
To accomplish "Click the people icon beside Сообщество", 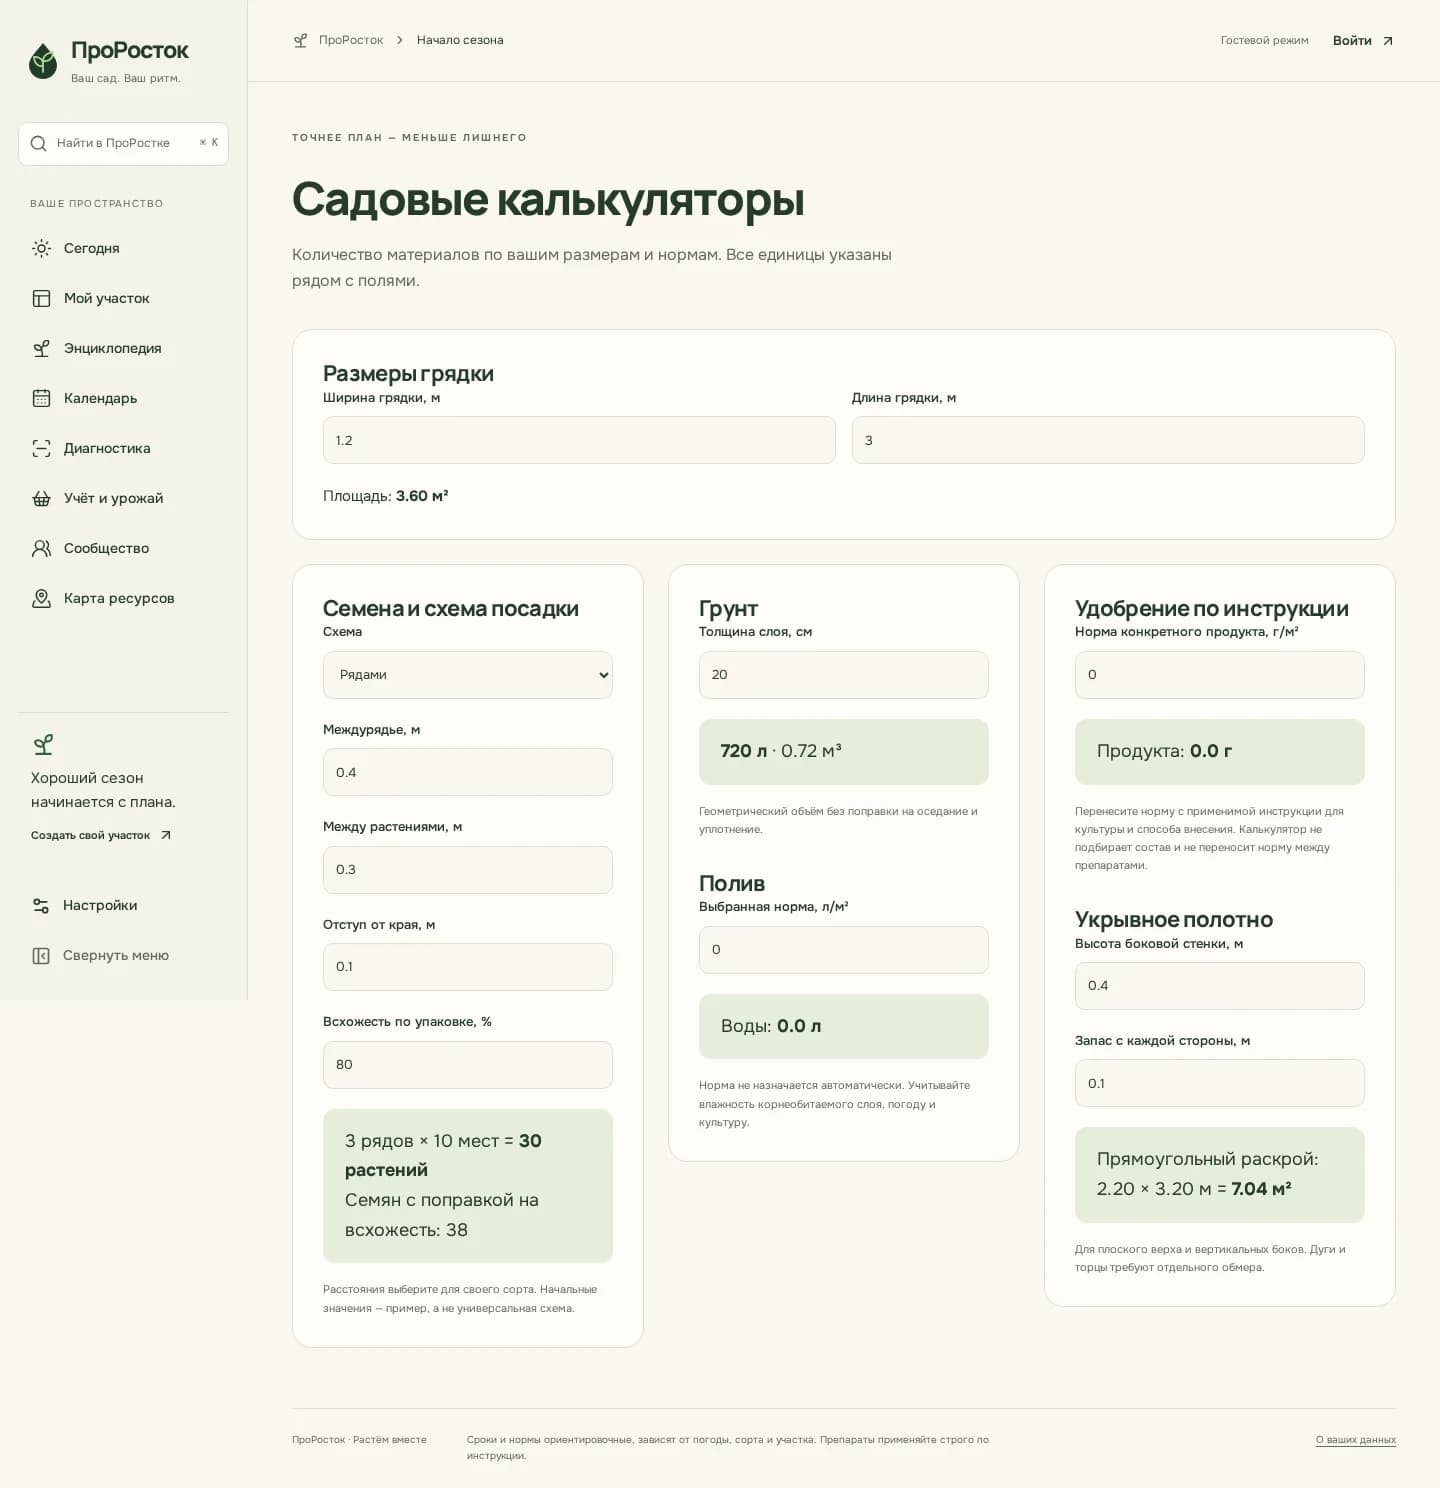I will pyautogui.click(x=41, y=548).
